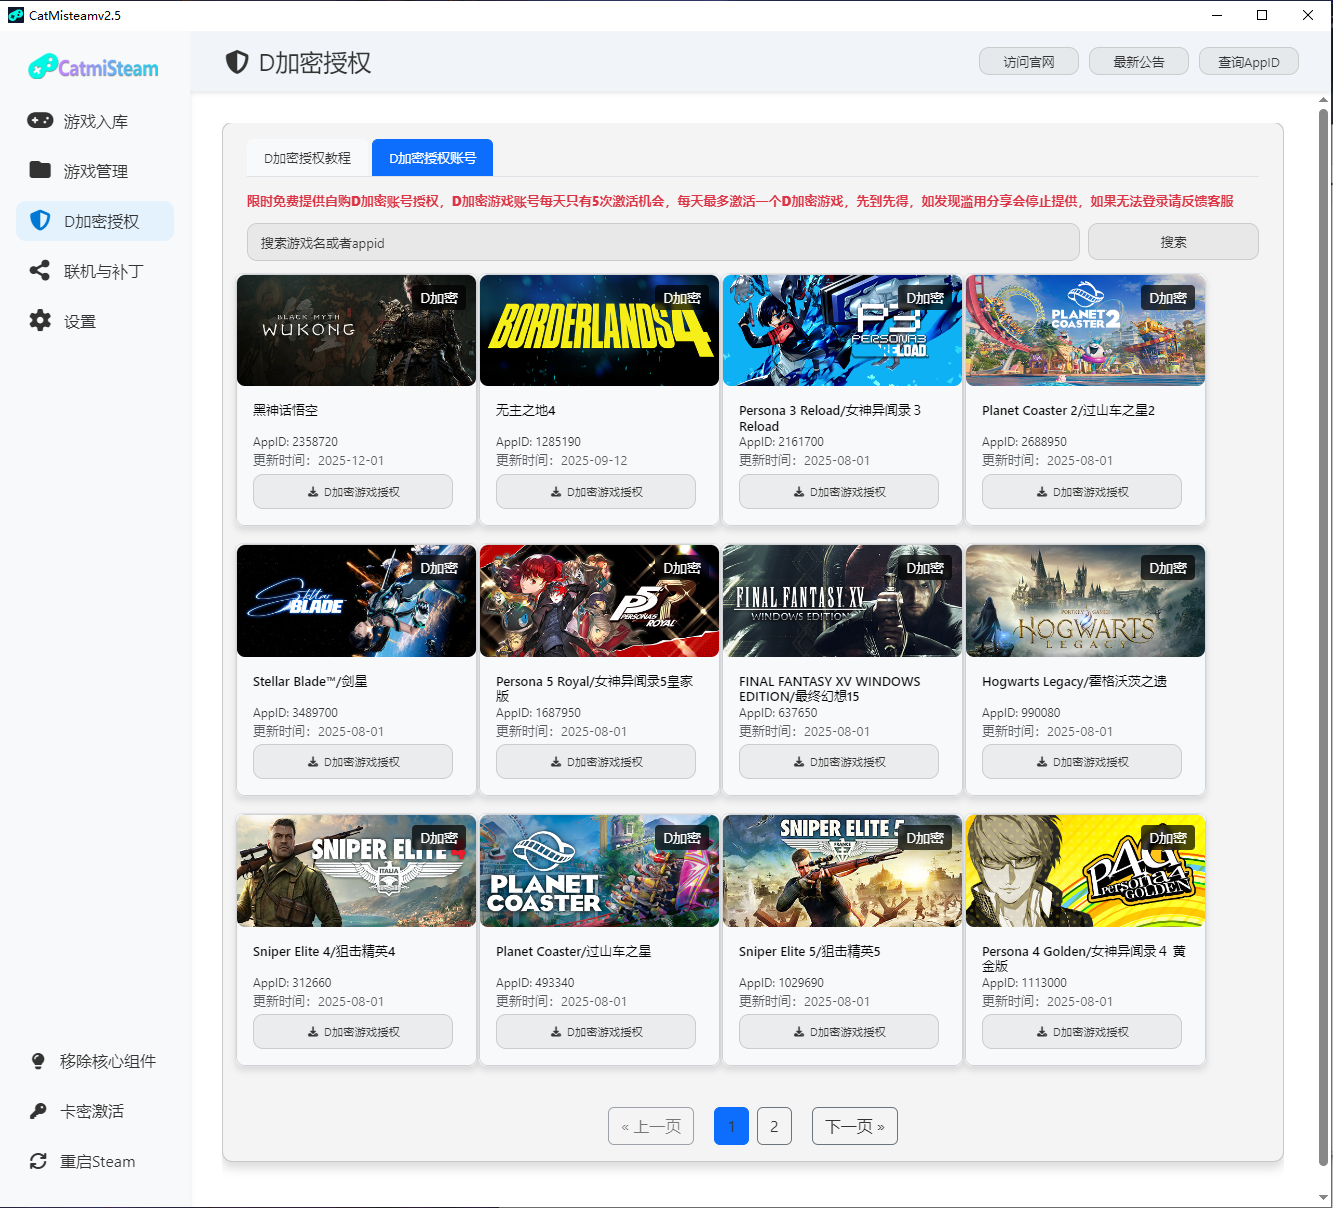Image resolution: width=1333 pixels, height=1208 pixels.
Task: Authorize Hogwarts Legacy with D加密游戏授权
Action: 1082,762
